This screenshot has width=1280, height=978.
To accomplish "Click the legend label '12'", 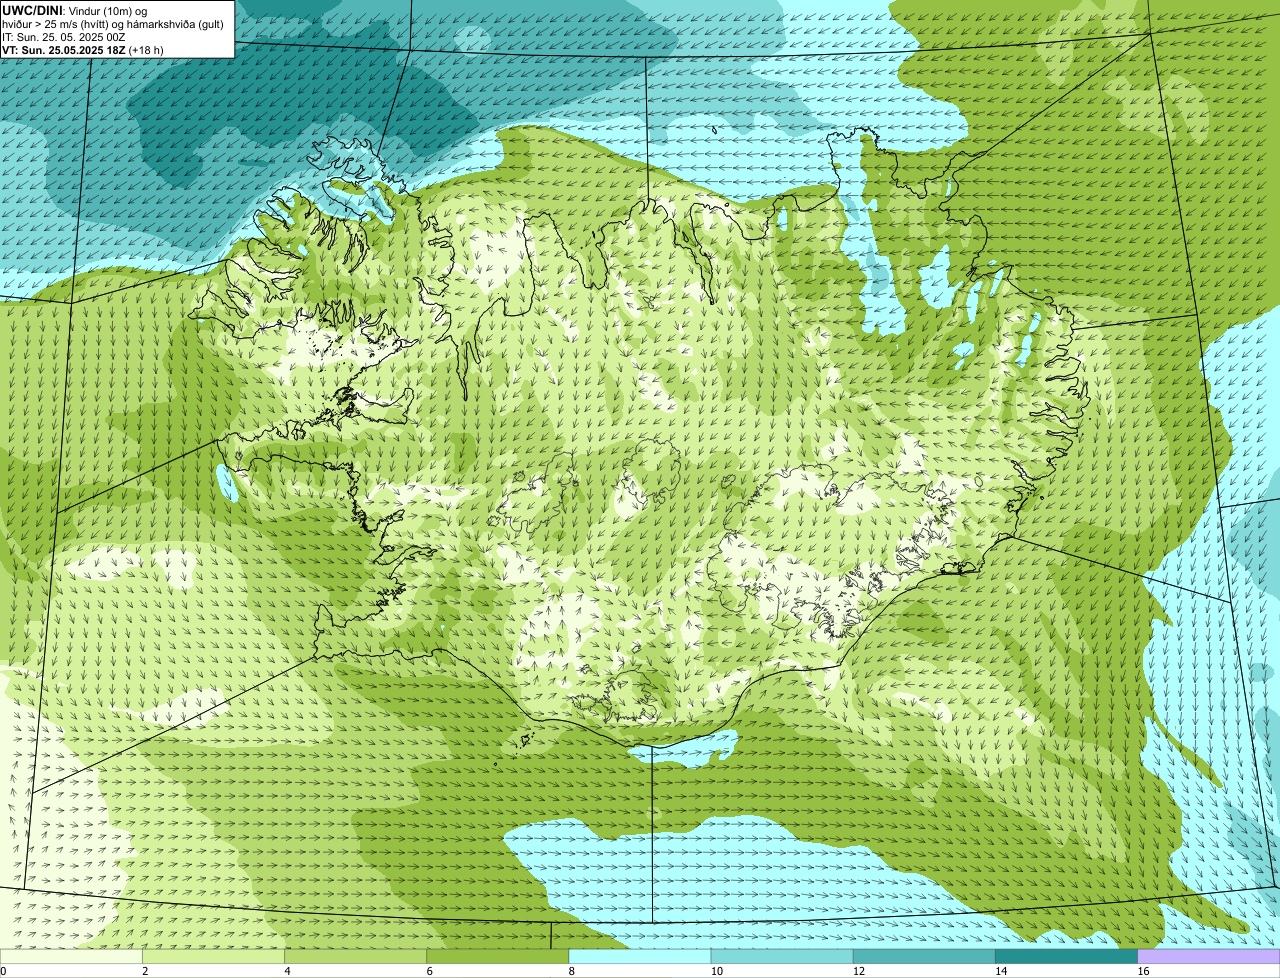I will coord(858,971).
